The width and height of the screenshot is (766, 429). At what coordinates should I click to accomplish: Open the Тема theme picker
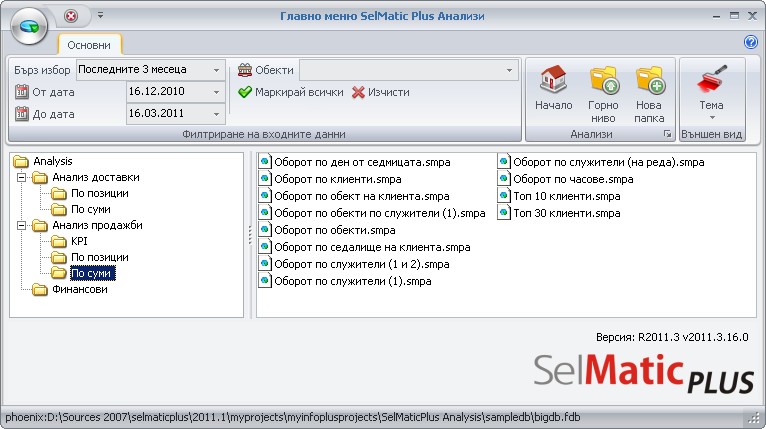pos(711,93)
